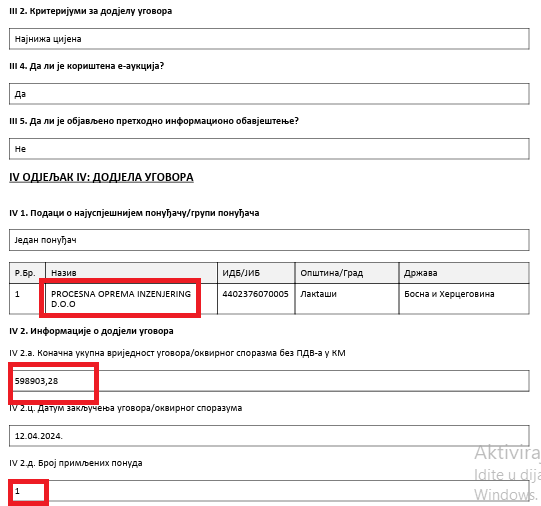Click the 'III 2. Критеријуми за додјелу уговора' label
541x506 pixels.
(x=90, y=11)
